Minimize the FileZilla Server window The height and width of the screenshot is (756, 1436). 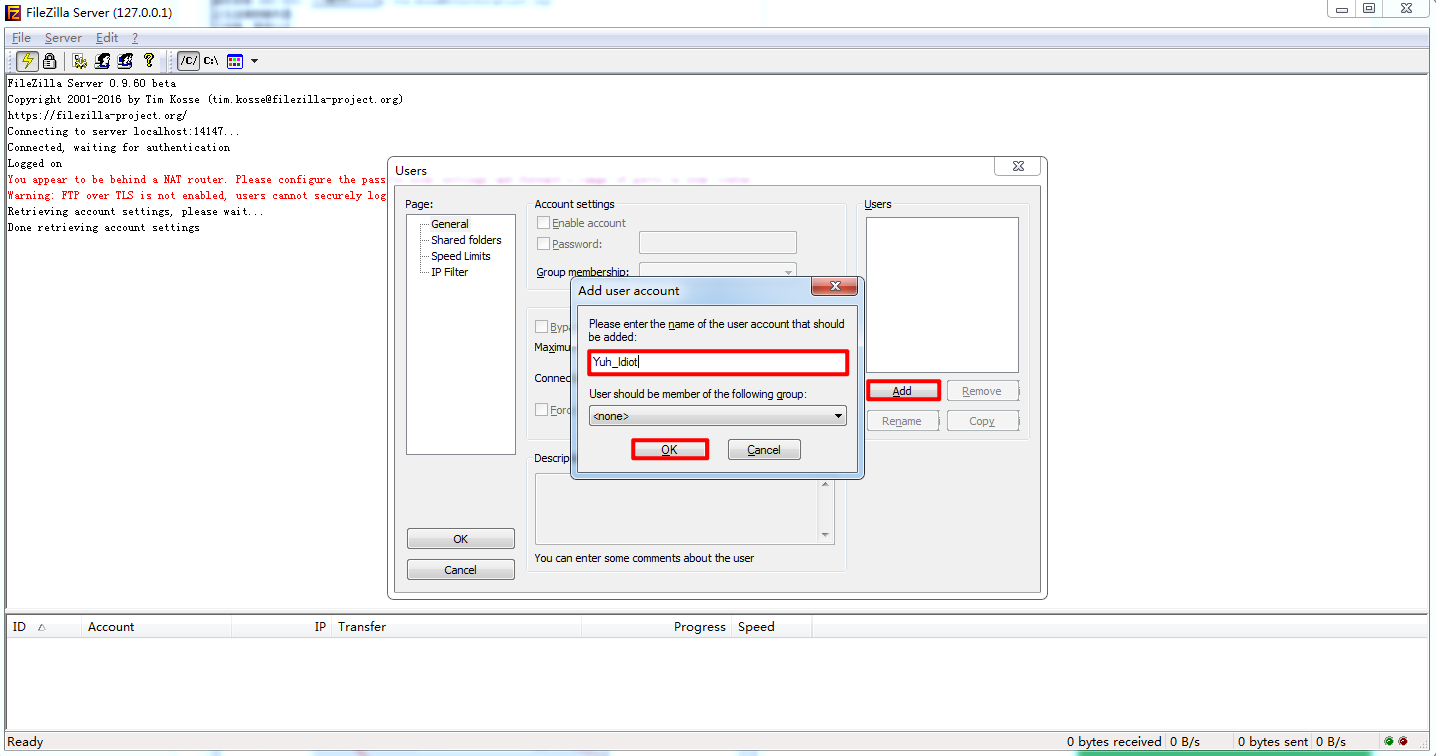tap(1341, 9)
